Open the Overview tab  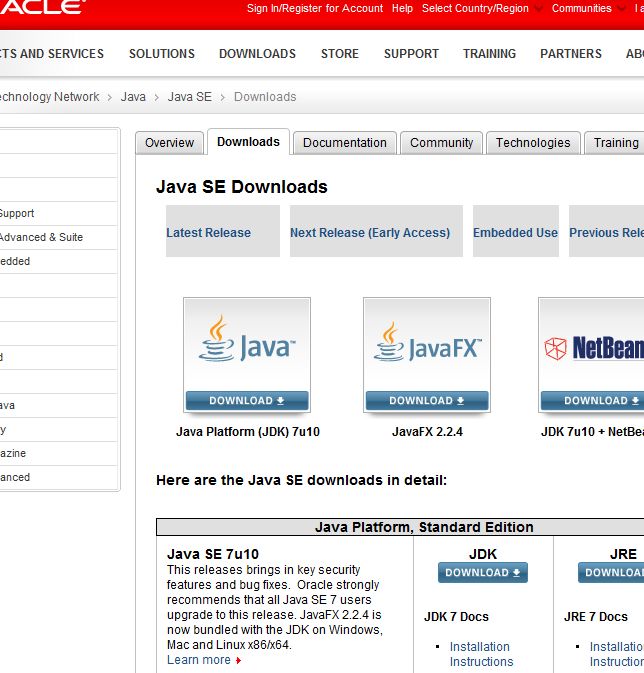point(170,142)
